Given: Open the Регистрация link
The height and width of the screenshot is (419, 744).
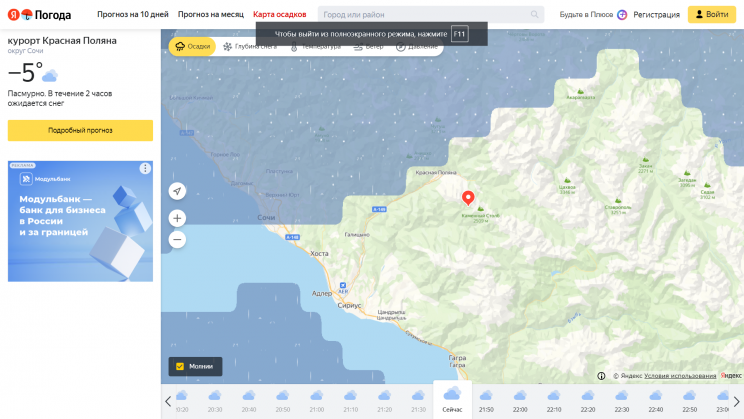Looking at the screenshot, I should (656, 15).
